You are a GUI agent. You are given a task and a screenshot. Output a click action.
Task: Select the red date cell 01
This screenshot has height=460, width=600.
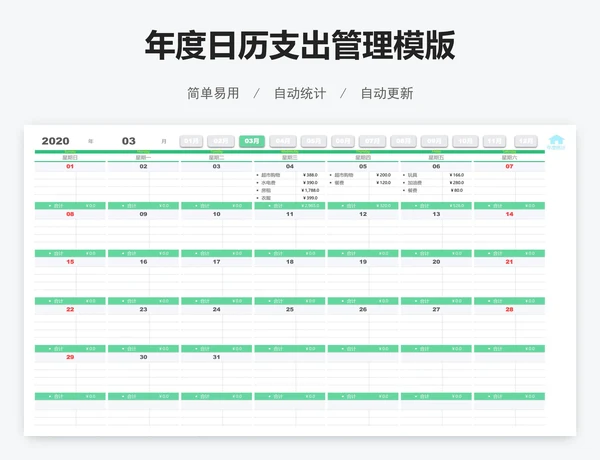click(x=70, y=166)
